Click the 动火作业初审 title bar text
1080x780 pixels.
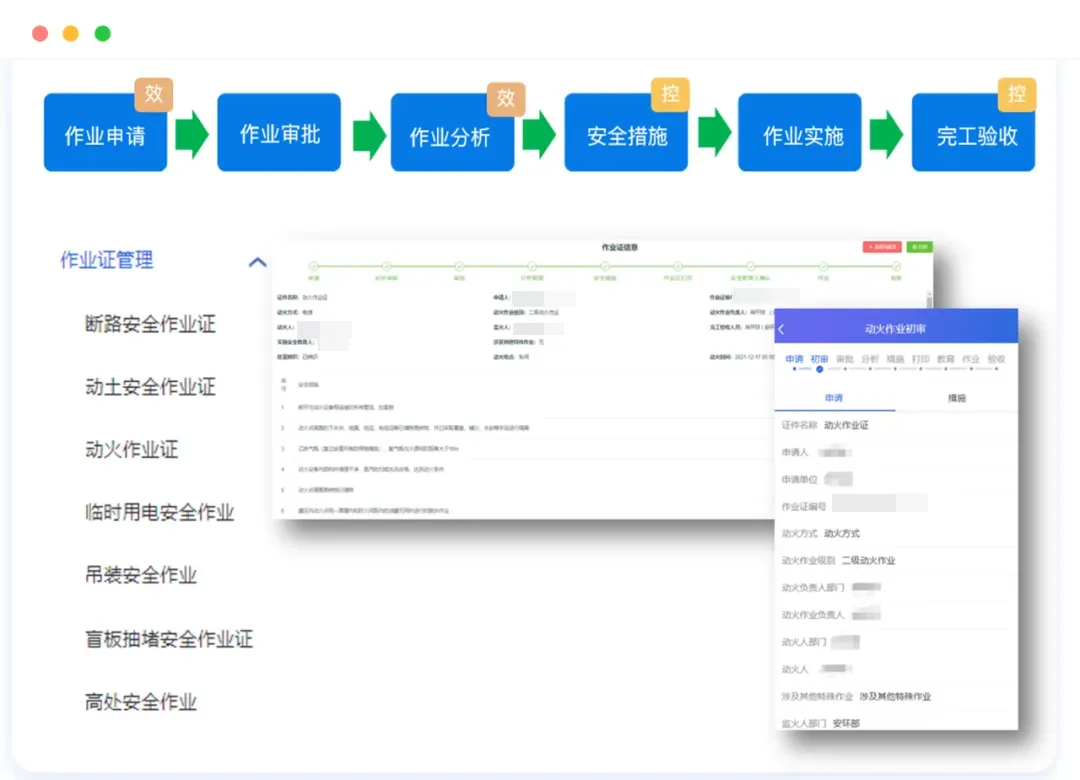895,329
